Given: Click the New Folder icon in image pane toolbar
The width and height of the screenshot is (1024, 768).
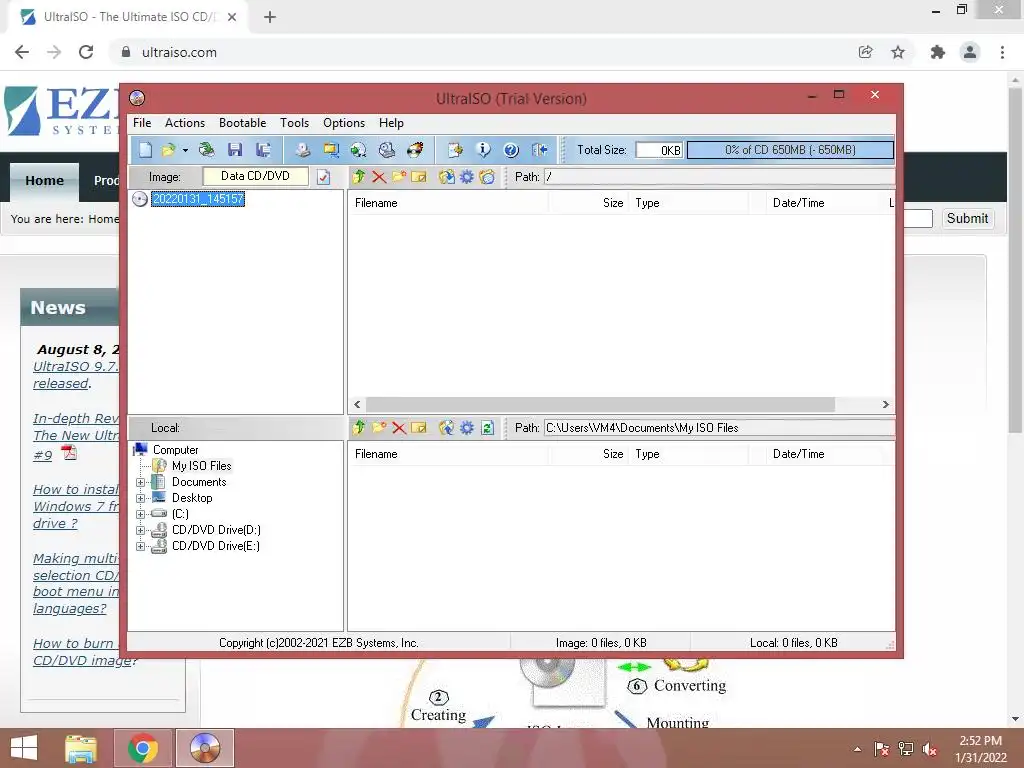Looking at the screenshot, I should pos(399,177).
